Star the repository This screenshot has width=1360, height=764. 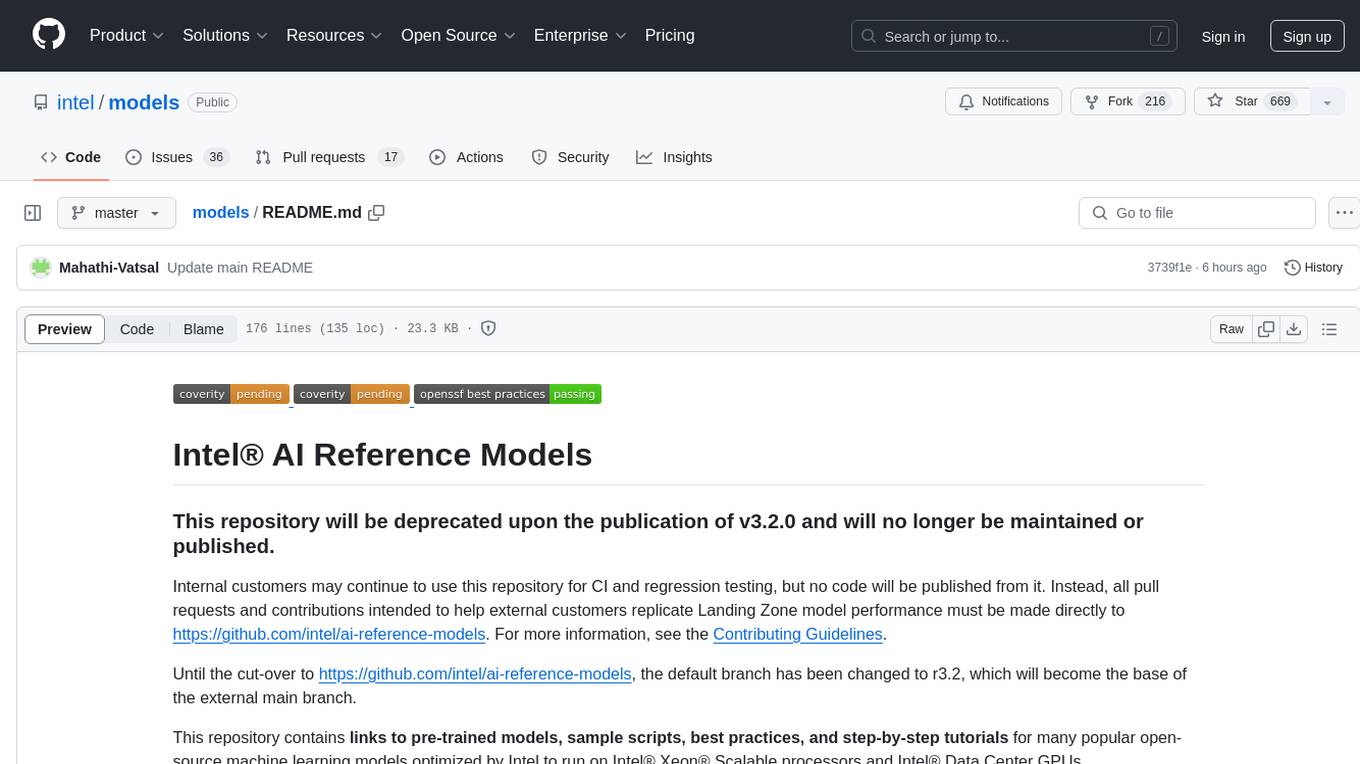1252,101
